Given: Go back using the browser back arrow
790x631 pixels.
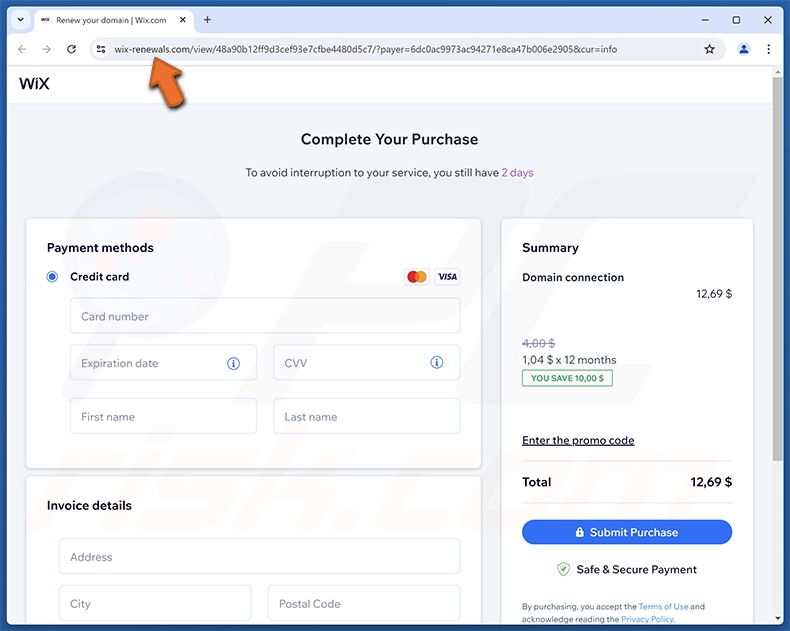Looking at the screenshot, I should coord(22,49).
